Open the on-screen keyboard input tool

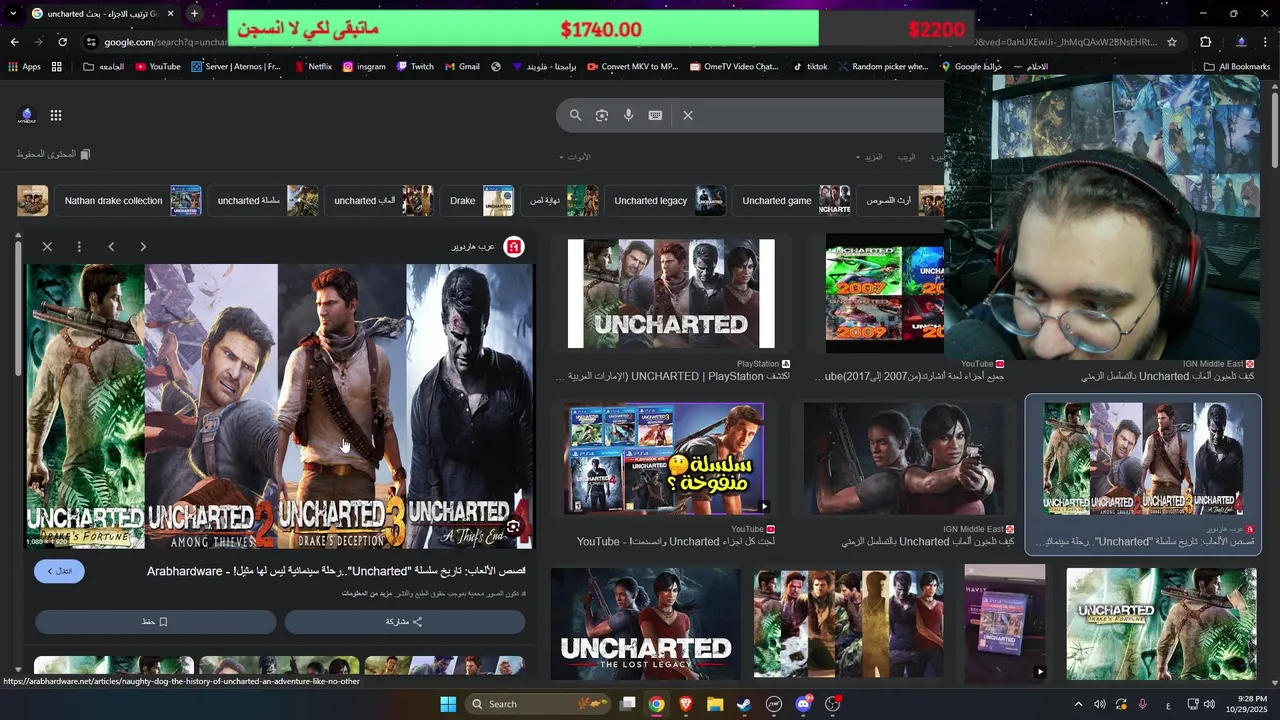click(x=655, y=115)
